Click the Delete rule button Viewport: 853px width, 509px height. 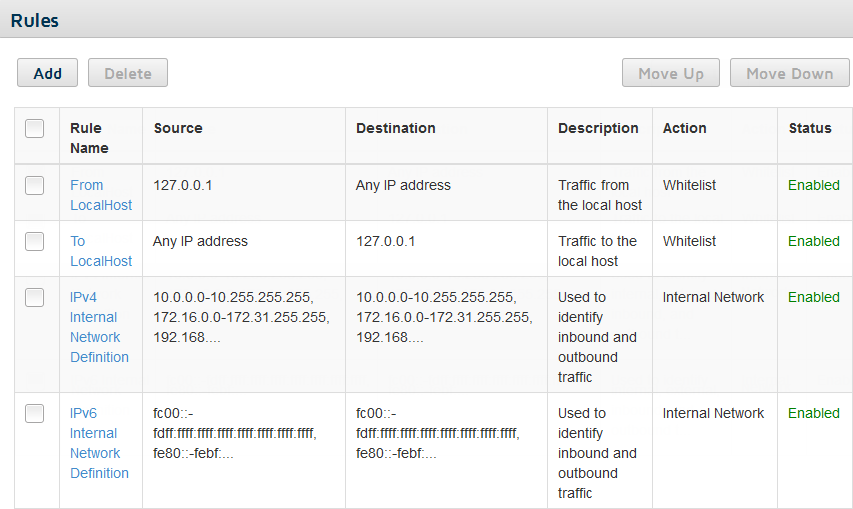point(128,73)
